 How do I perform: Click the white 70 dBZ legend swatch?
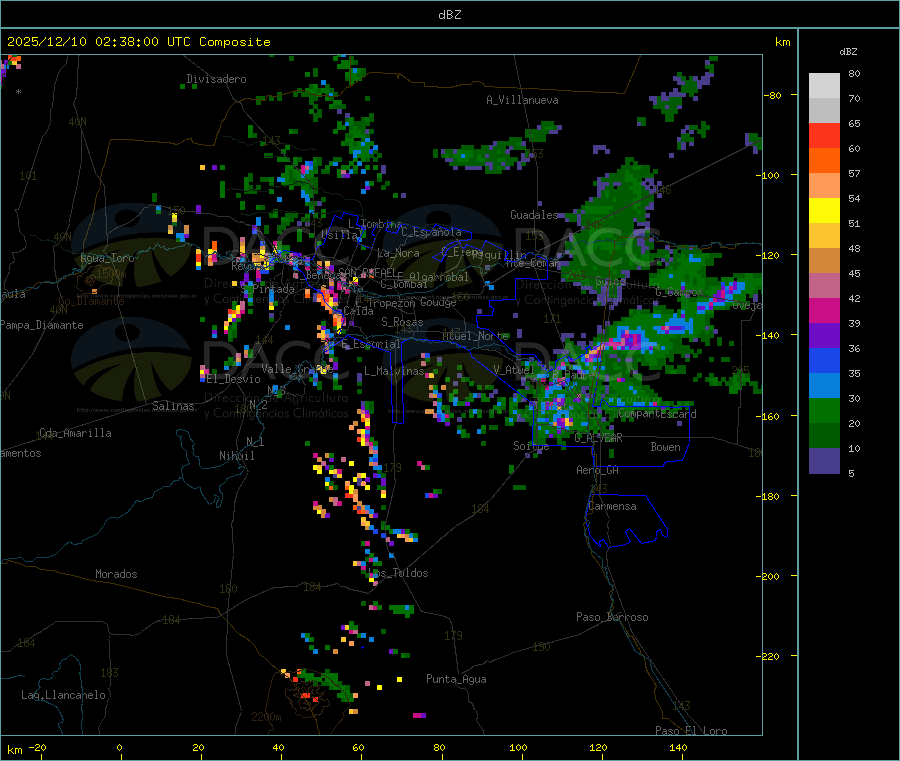(x=824, y=86)
